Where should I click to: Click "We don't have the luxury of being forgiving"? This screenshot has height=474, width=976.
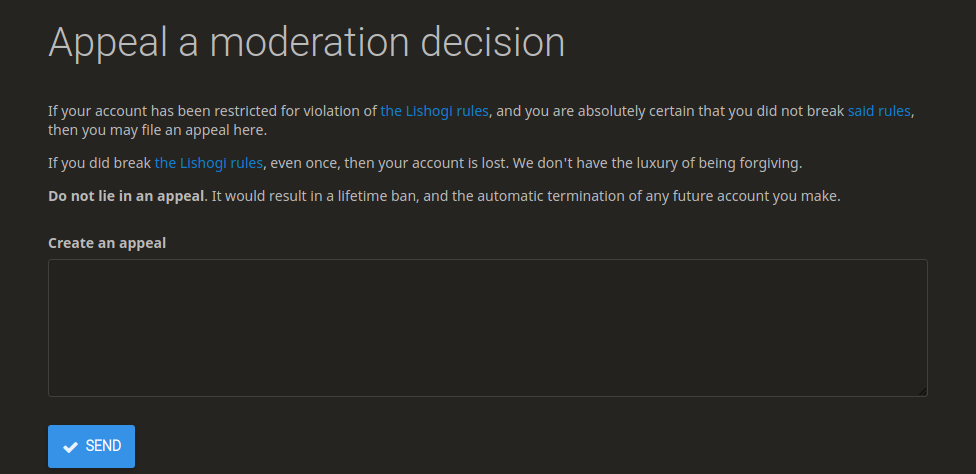click(x=658, y=162)
